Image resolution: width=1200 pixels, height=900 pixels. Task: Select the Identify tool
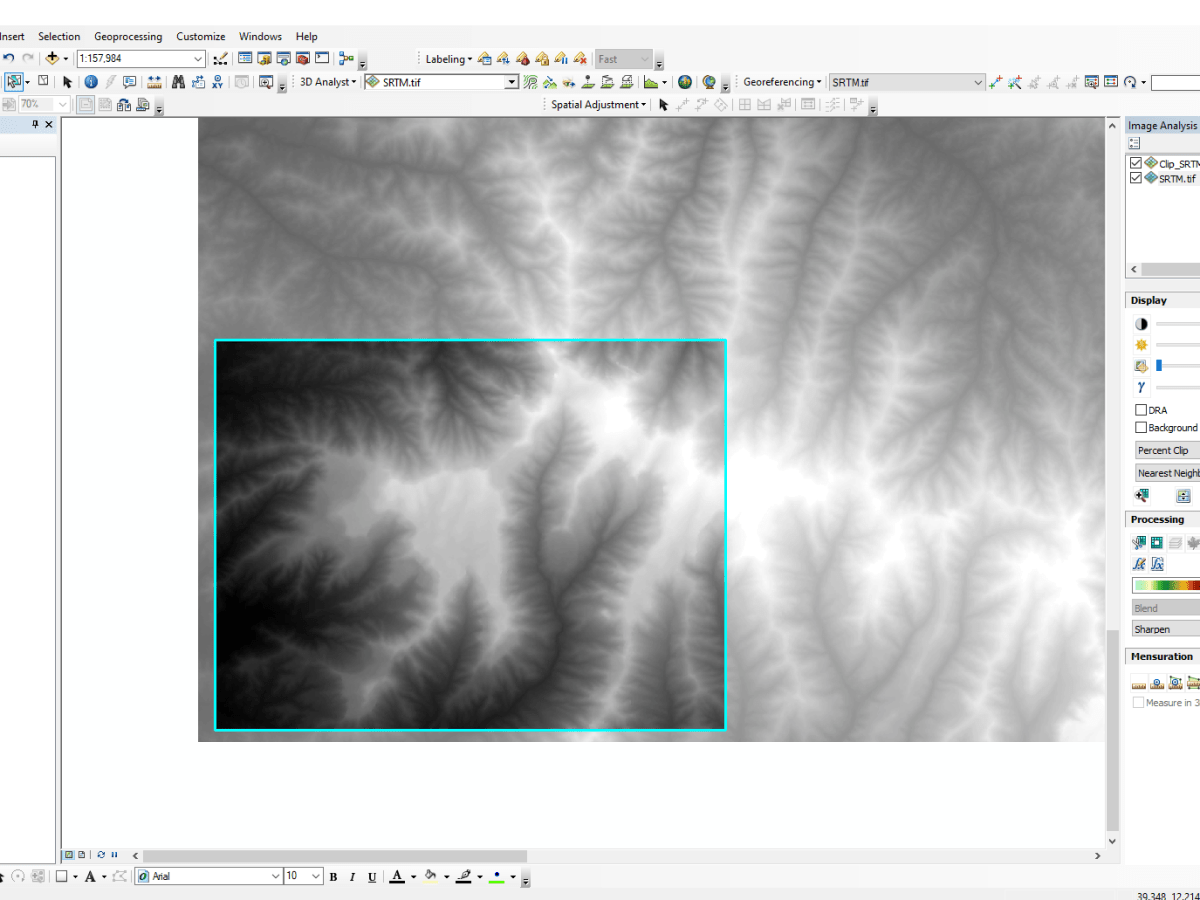[91, 82]
